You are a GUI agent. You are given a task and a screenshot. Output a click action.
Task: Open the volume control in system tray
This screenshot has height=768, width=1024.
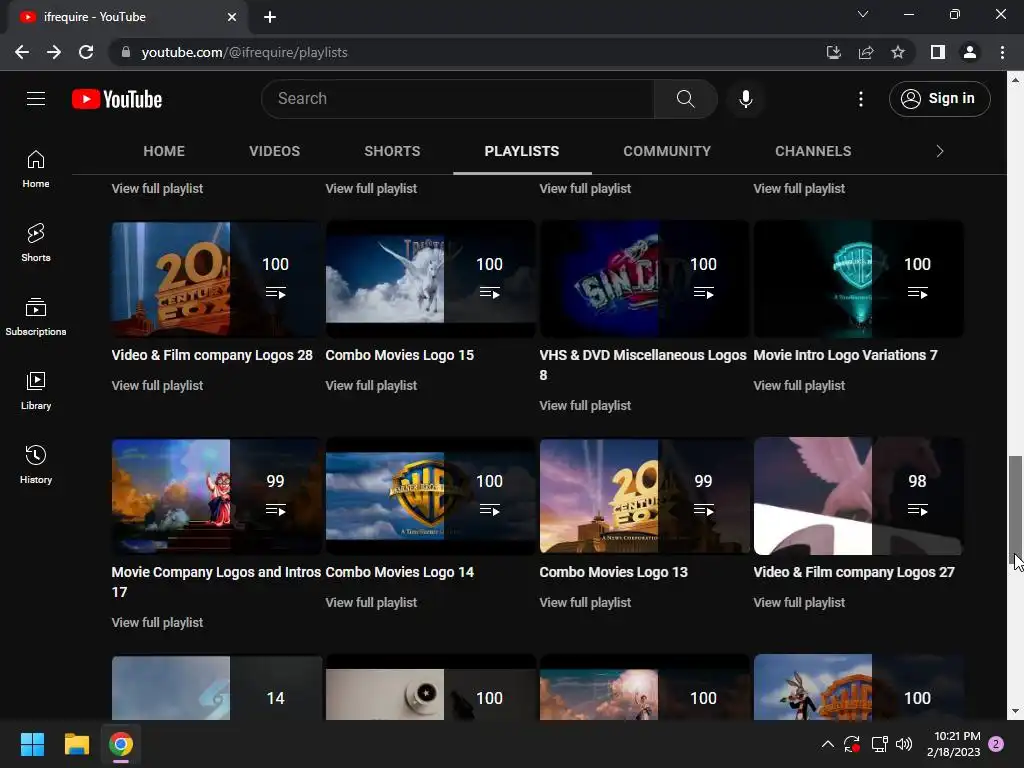coord(904,744)
